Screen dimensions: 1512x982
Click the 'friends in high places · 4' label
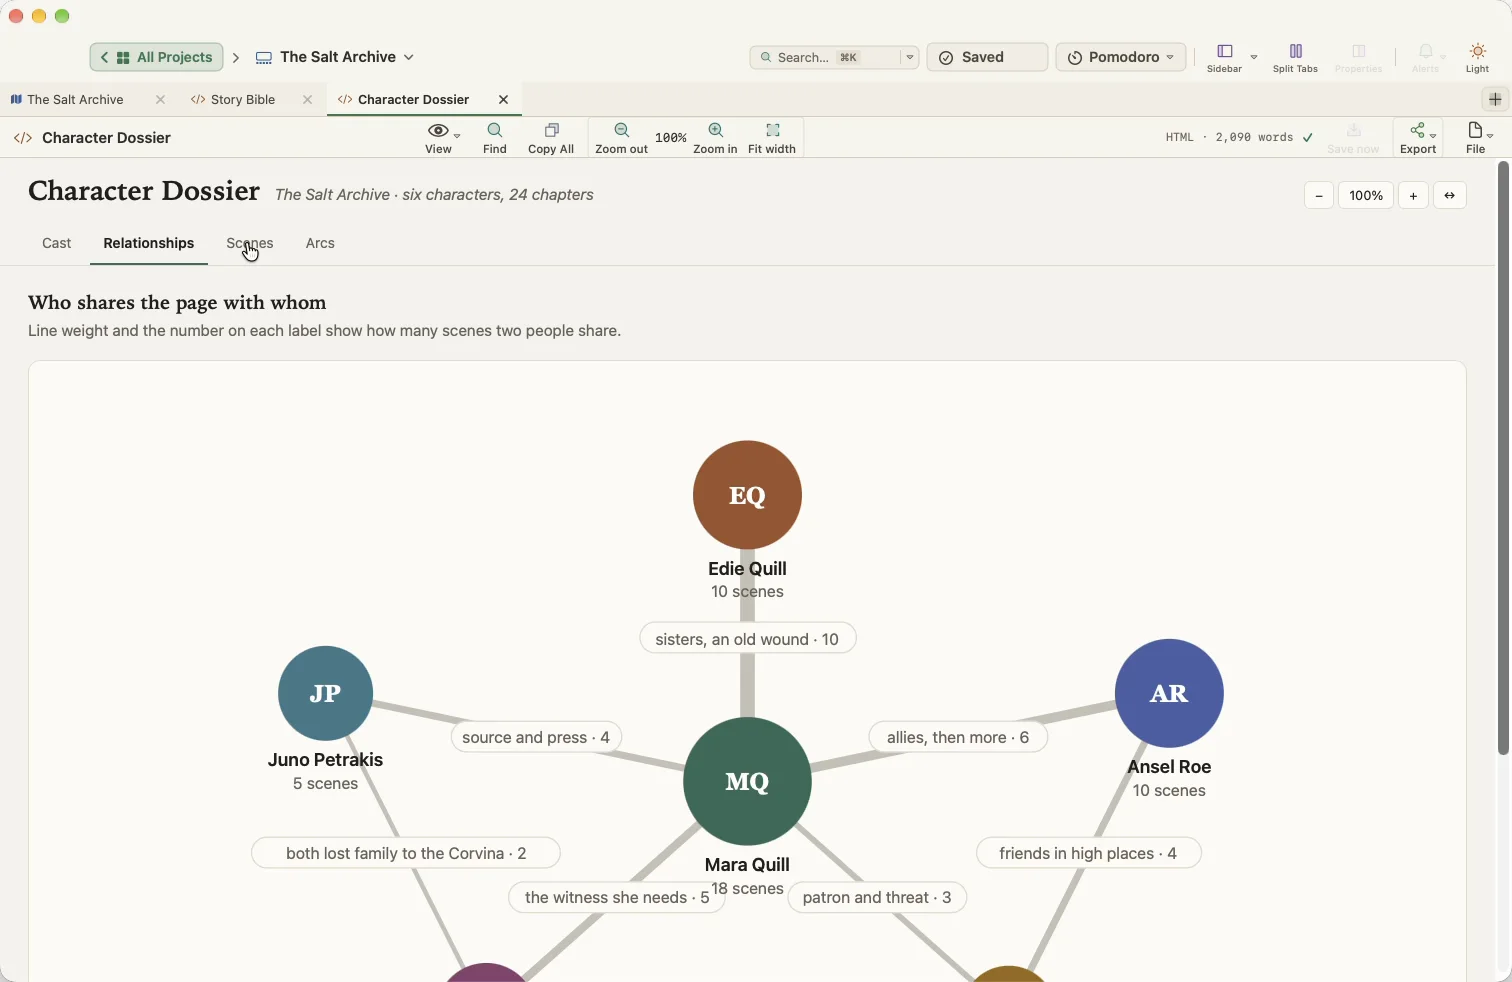1088,853
